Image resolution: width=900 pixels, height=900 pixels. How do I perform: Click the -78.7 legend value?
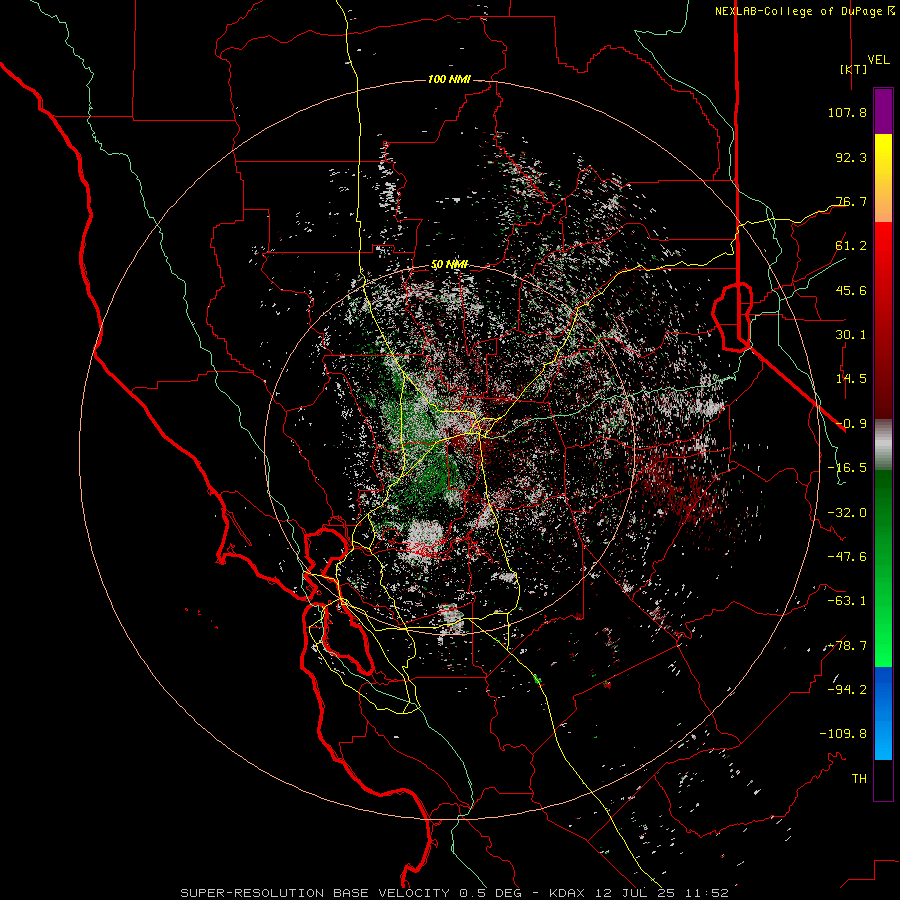[x=847, y=646]
